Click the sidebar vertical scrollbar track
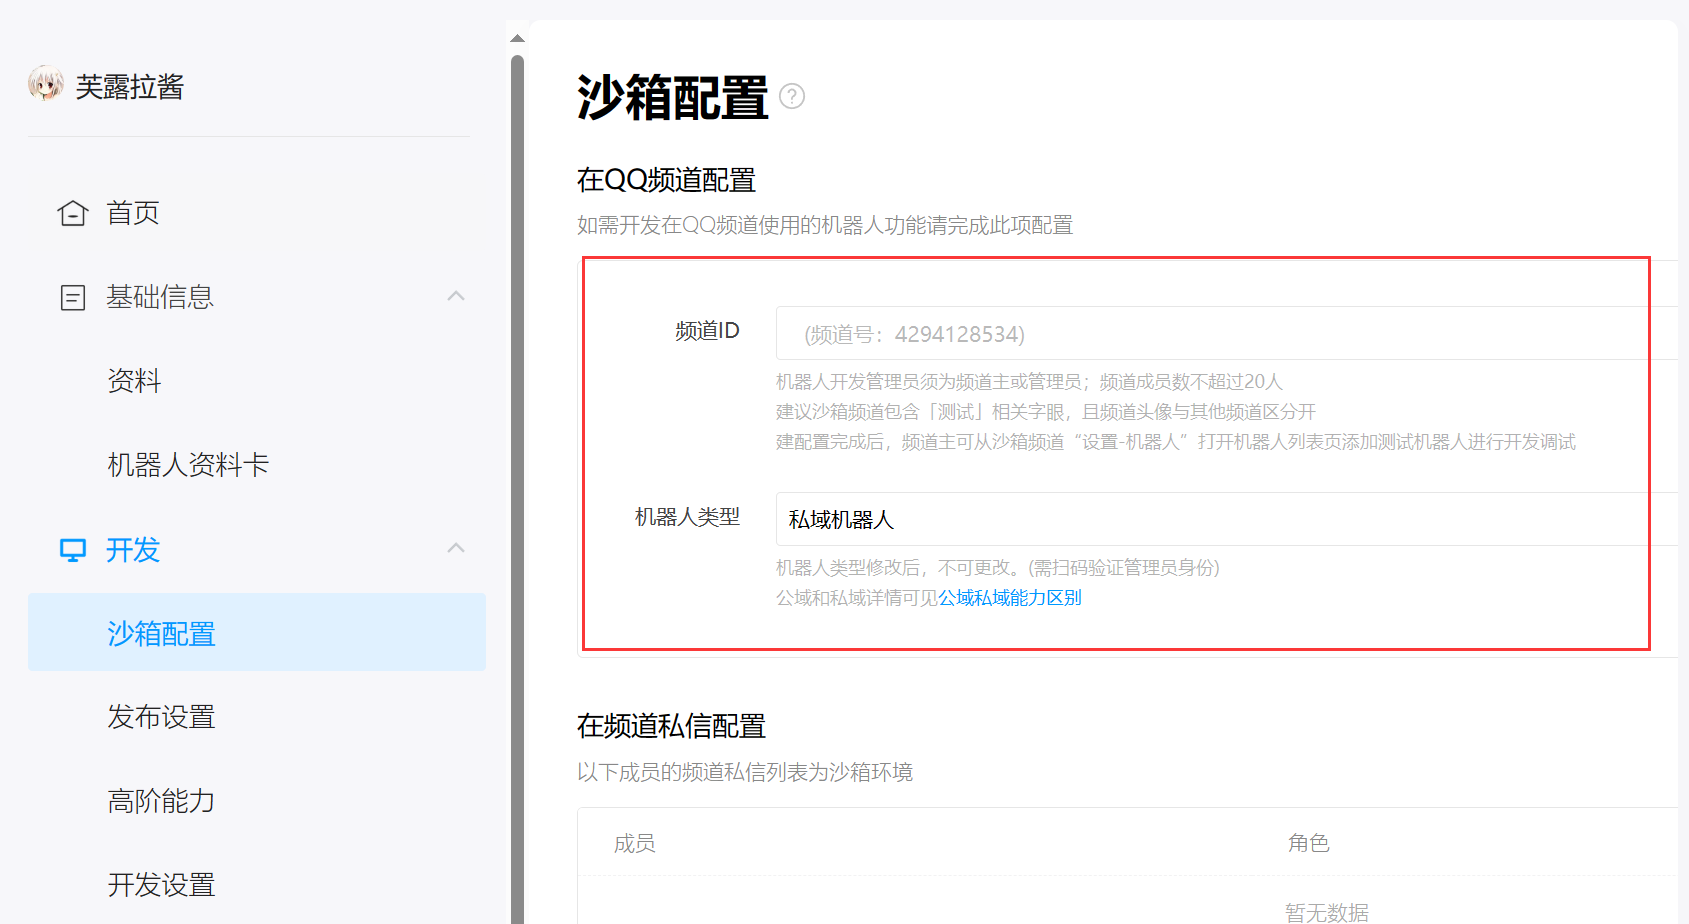This screenshot has height=924, width=1689. 517,488
